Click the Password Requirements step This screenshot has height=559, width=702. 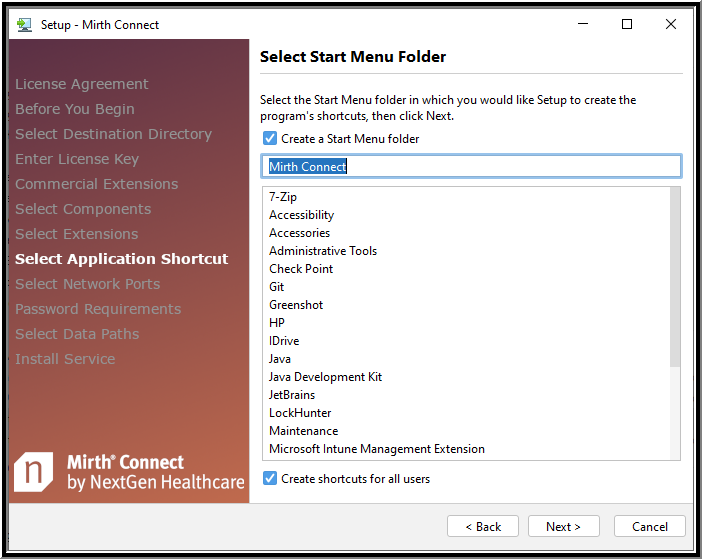pyautogui.click(x=98, y=309)
